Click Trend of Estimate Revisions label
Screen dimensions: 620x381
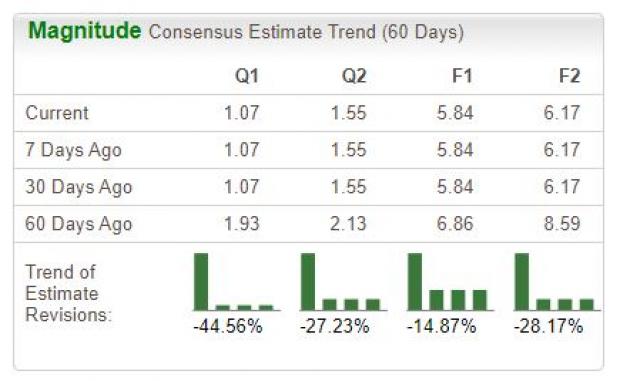pyautogui.click(x=68, y=293)
